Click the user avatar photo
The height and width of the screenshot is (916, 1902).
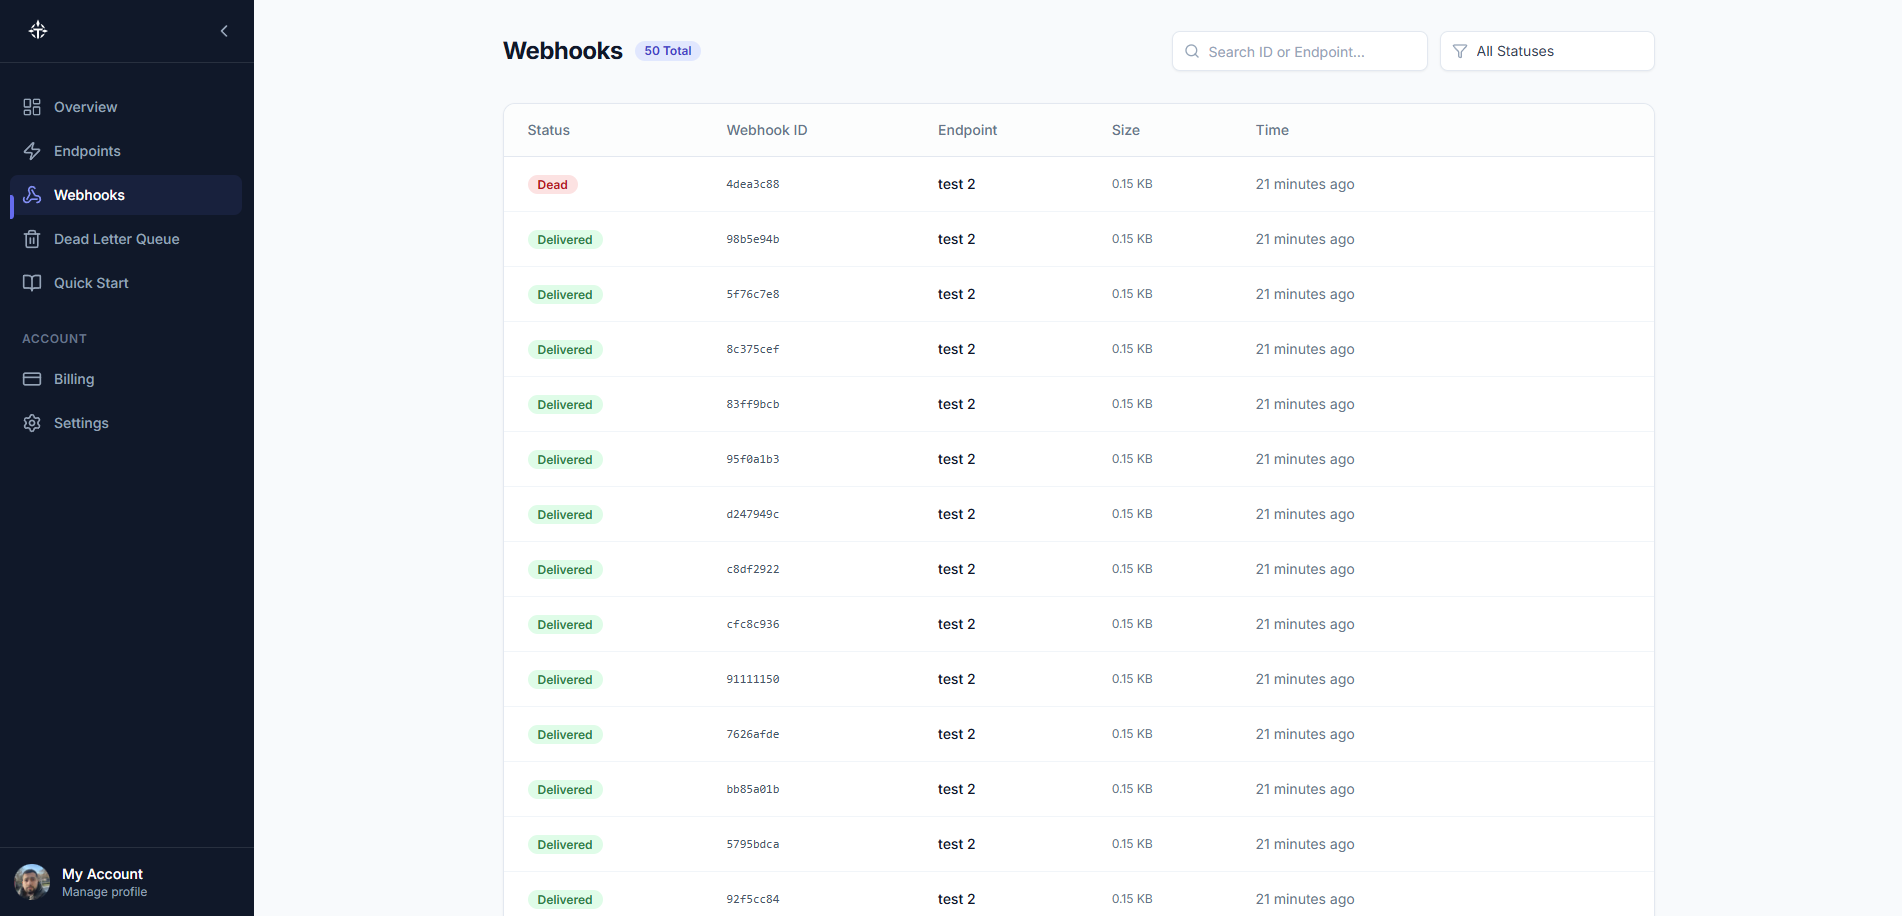click(x=32, y=882)
